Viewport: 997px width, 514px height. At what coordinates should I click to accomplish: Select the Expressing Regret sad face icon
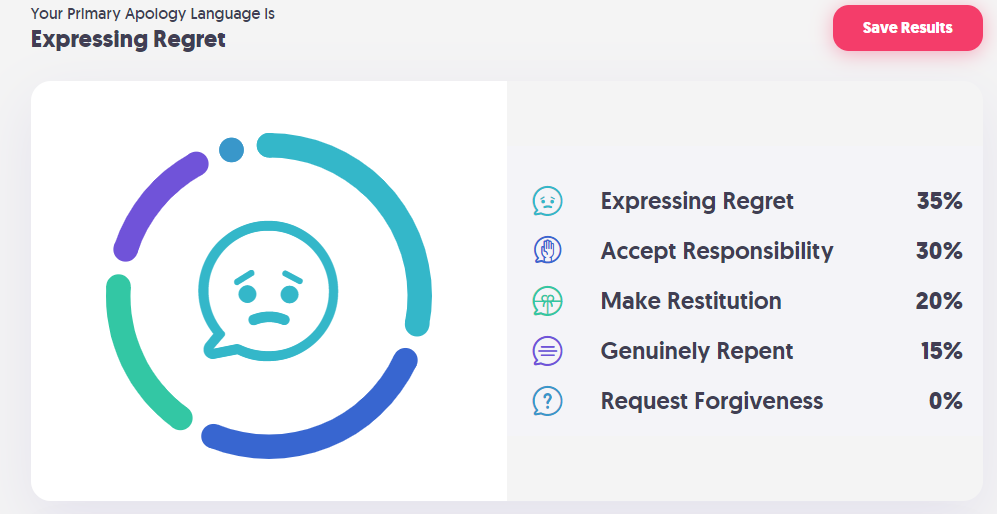547,201
